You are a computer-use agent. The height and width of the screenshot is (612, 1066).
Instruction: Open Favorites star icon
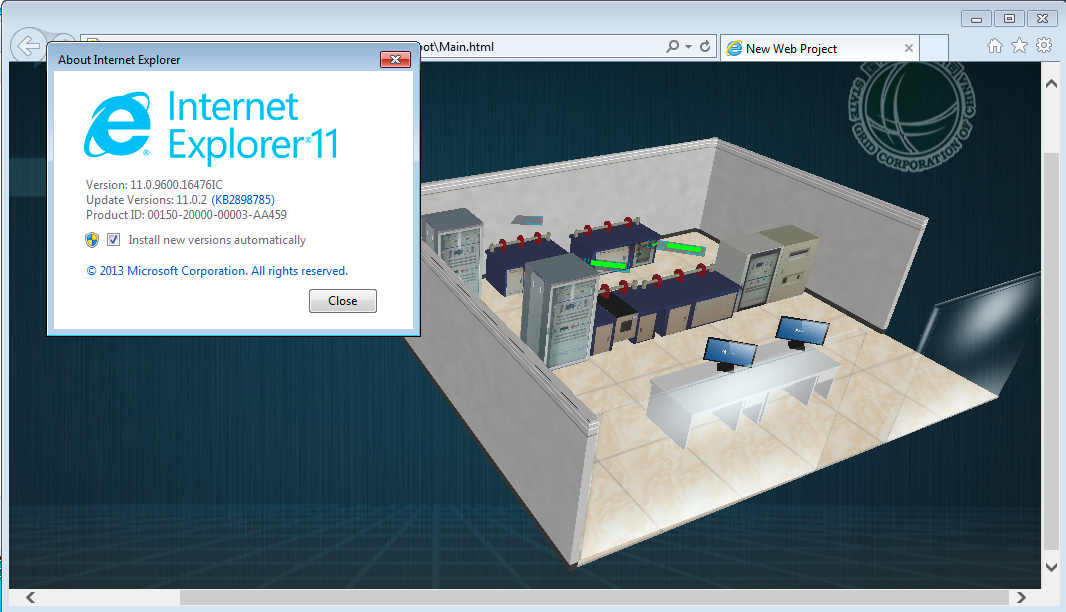coord(1019,46)
